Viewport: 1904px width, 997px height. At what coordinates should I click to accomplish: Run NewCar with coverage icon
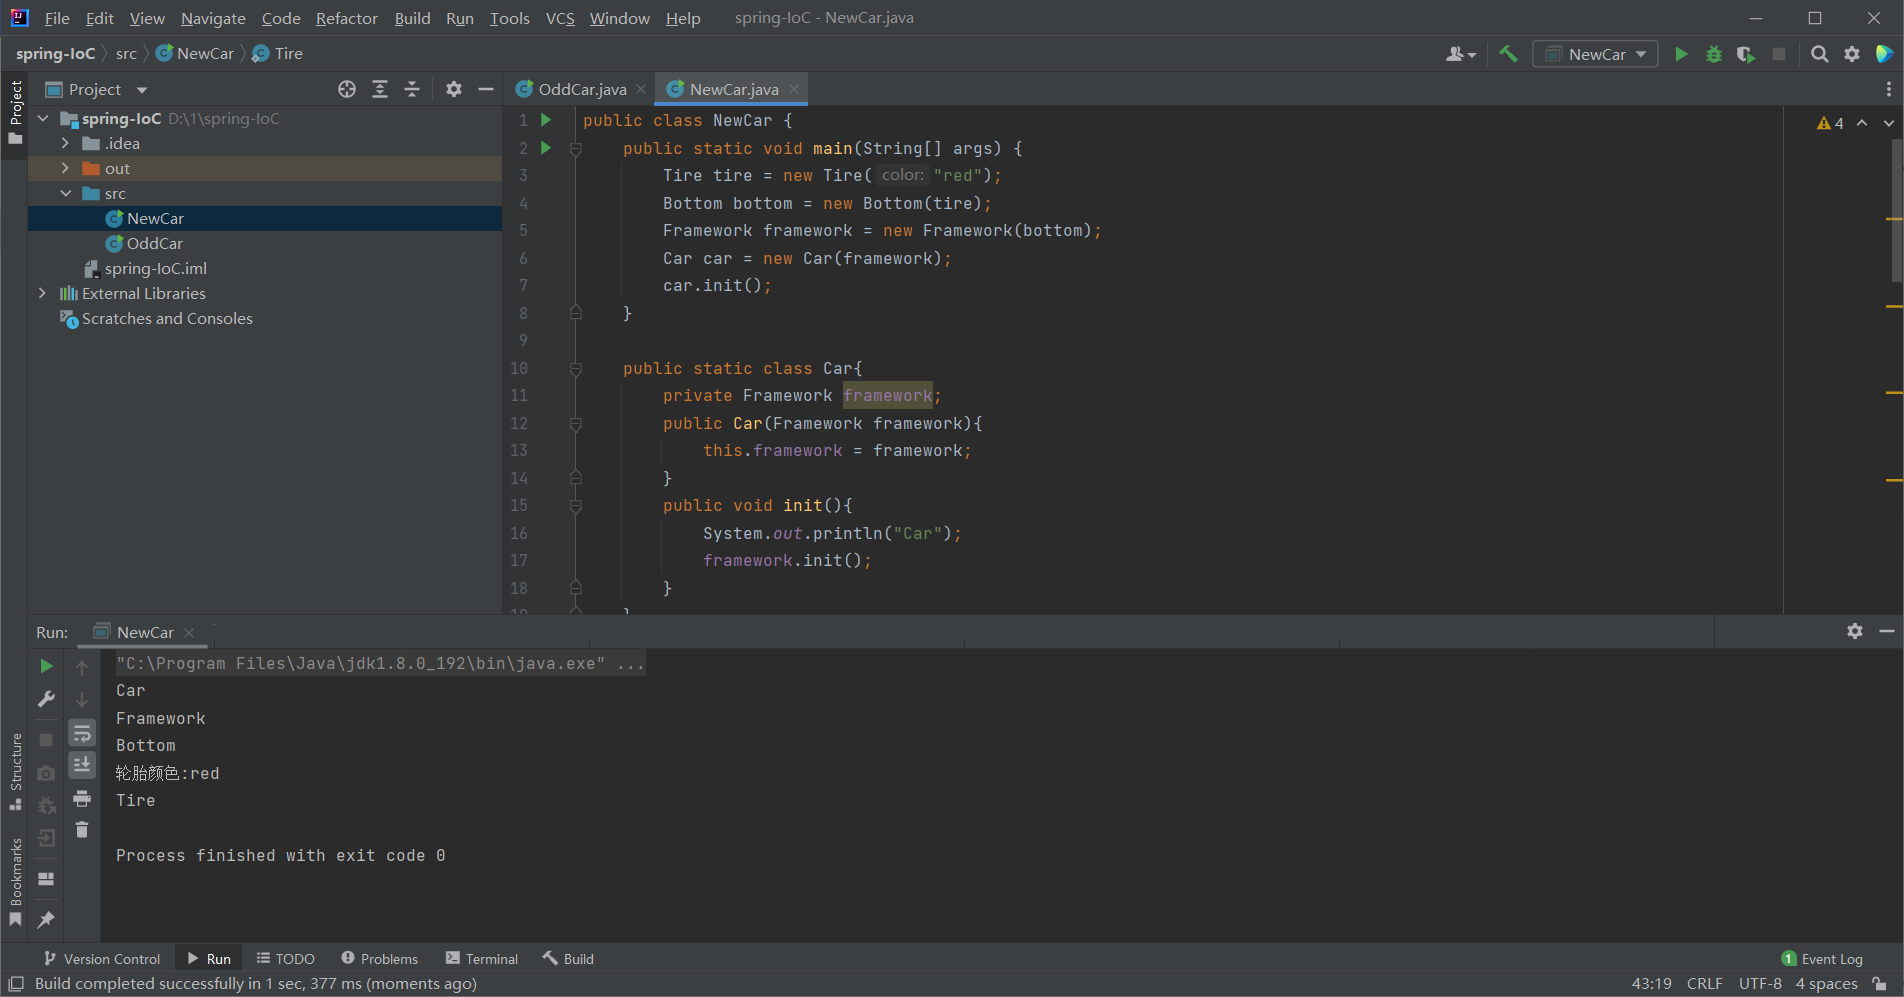(x=1745, y=54)
